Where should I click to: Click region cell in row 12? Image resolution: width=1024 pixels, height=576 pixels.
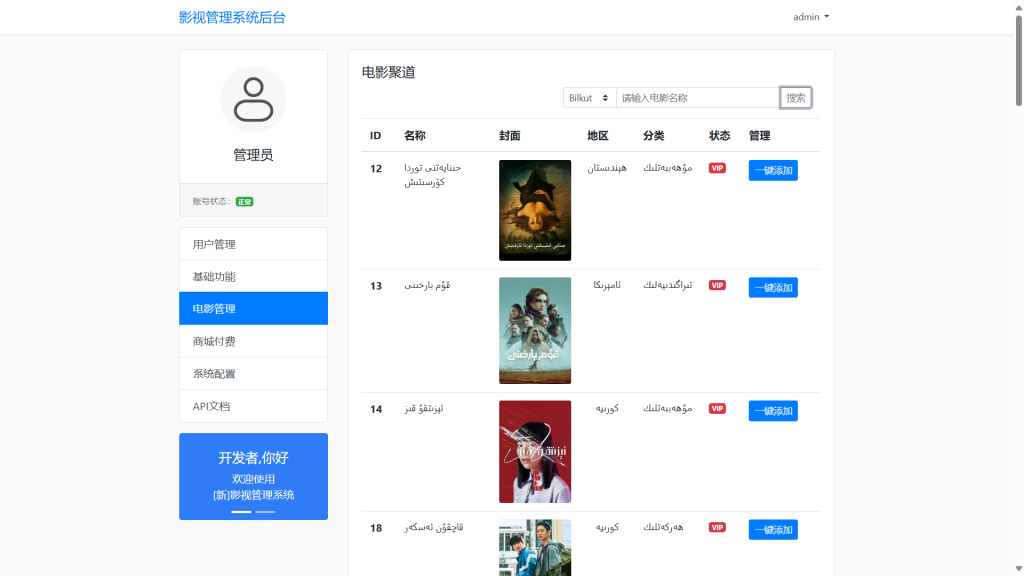click(x=607, y=168)
